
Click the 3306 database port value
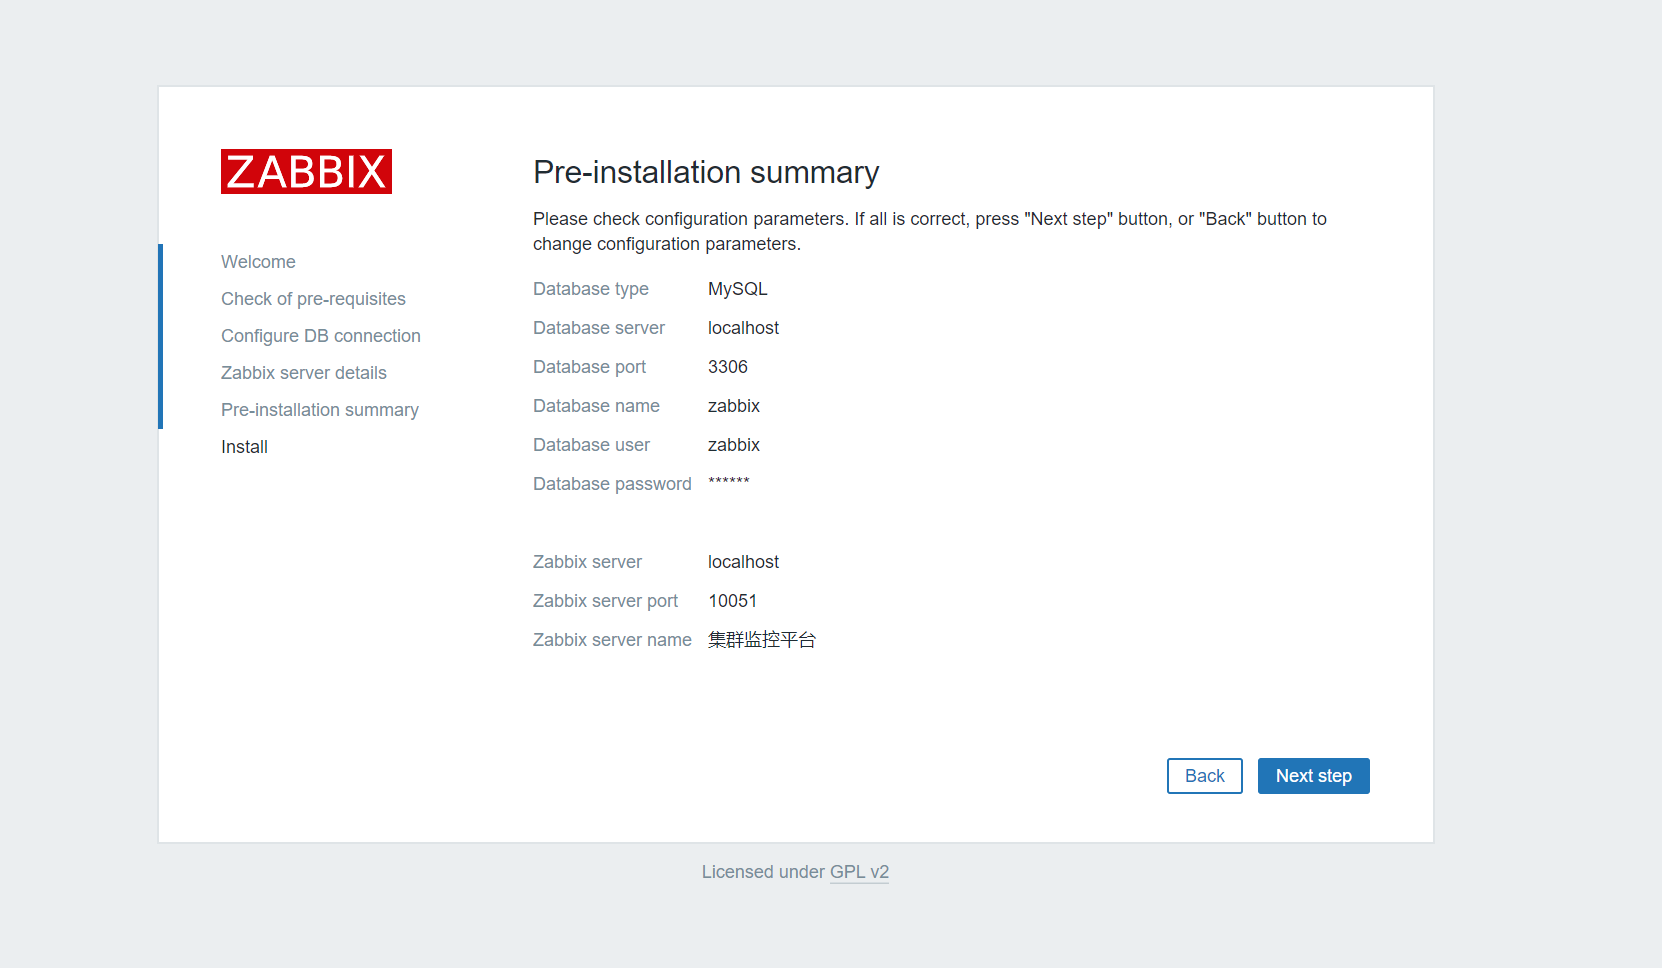click(728, 367)
